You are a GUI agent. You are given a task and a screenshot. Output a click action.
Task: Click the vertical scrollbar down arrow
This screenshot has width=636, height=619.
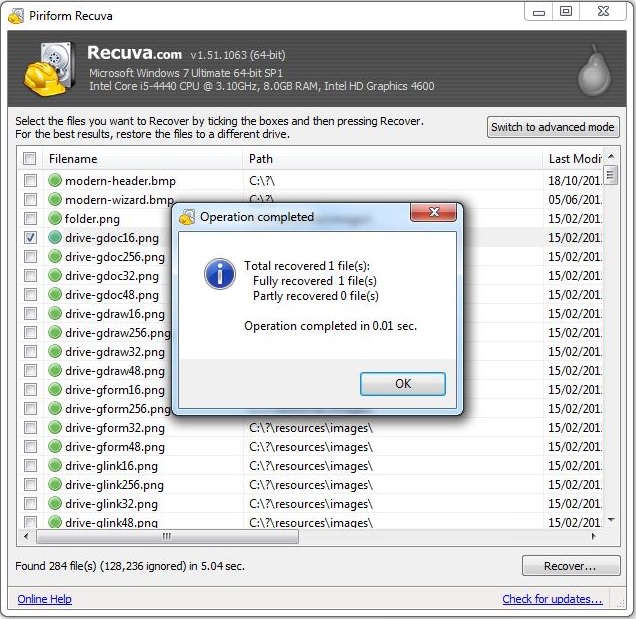coord(611,520)
